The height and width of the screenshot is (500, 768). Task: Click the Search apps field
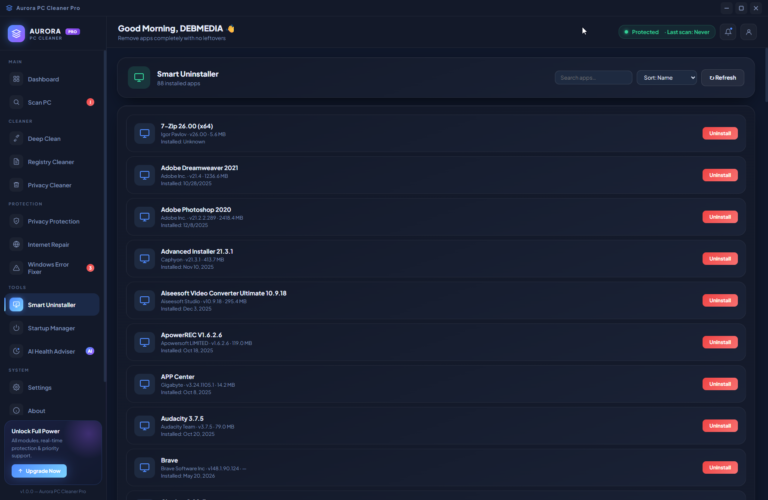click(x=593, y=77)
